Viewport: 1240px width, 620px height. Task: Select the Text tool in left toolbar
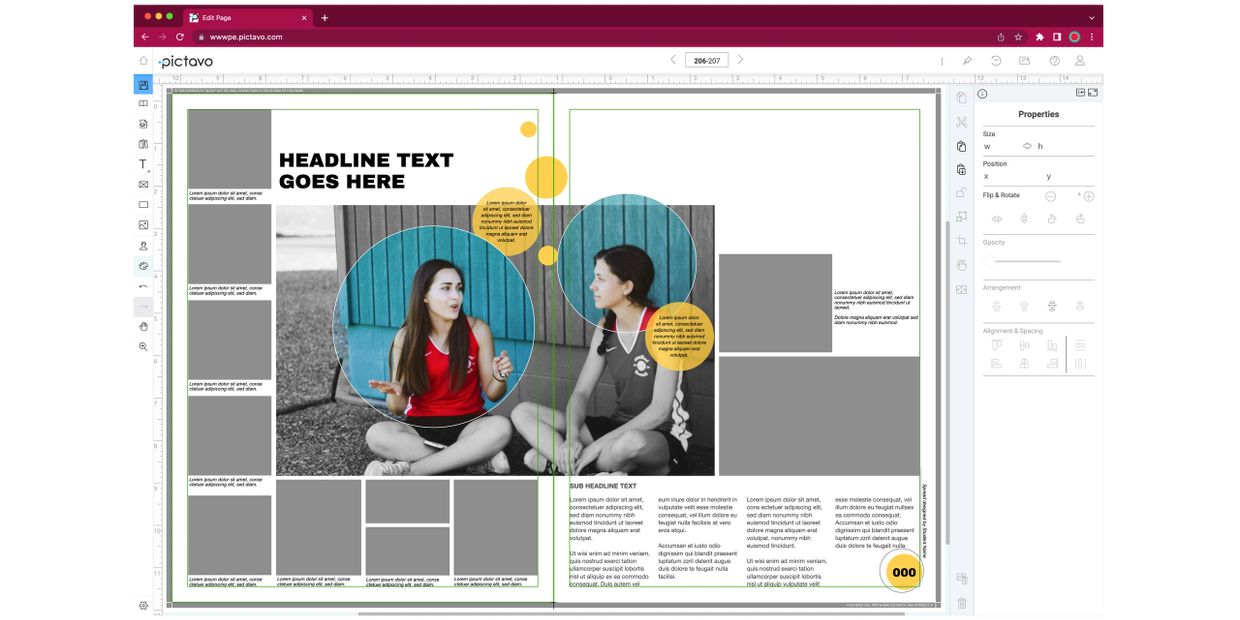pos(143,164)
